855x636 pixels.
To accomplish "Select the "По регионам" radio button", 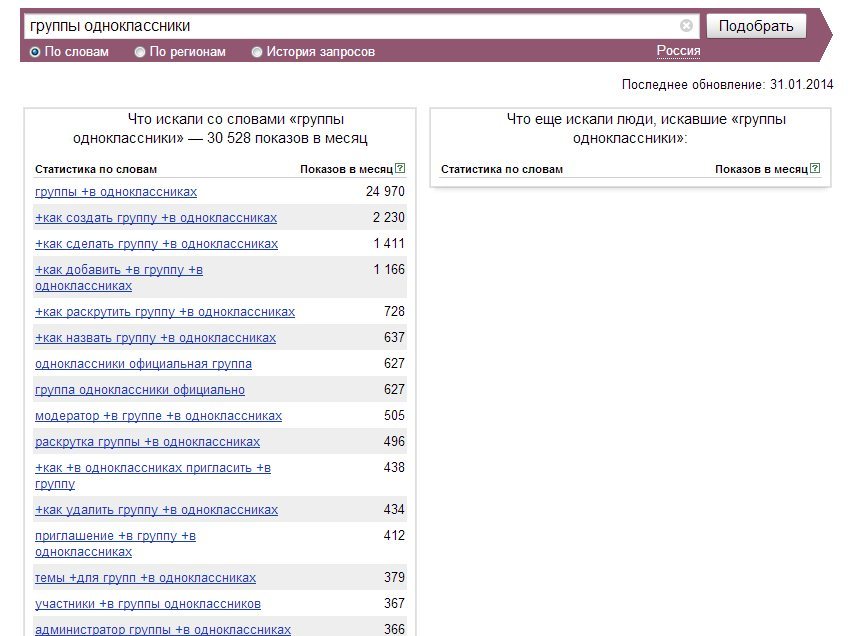I will [140, 52].
